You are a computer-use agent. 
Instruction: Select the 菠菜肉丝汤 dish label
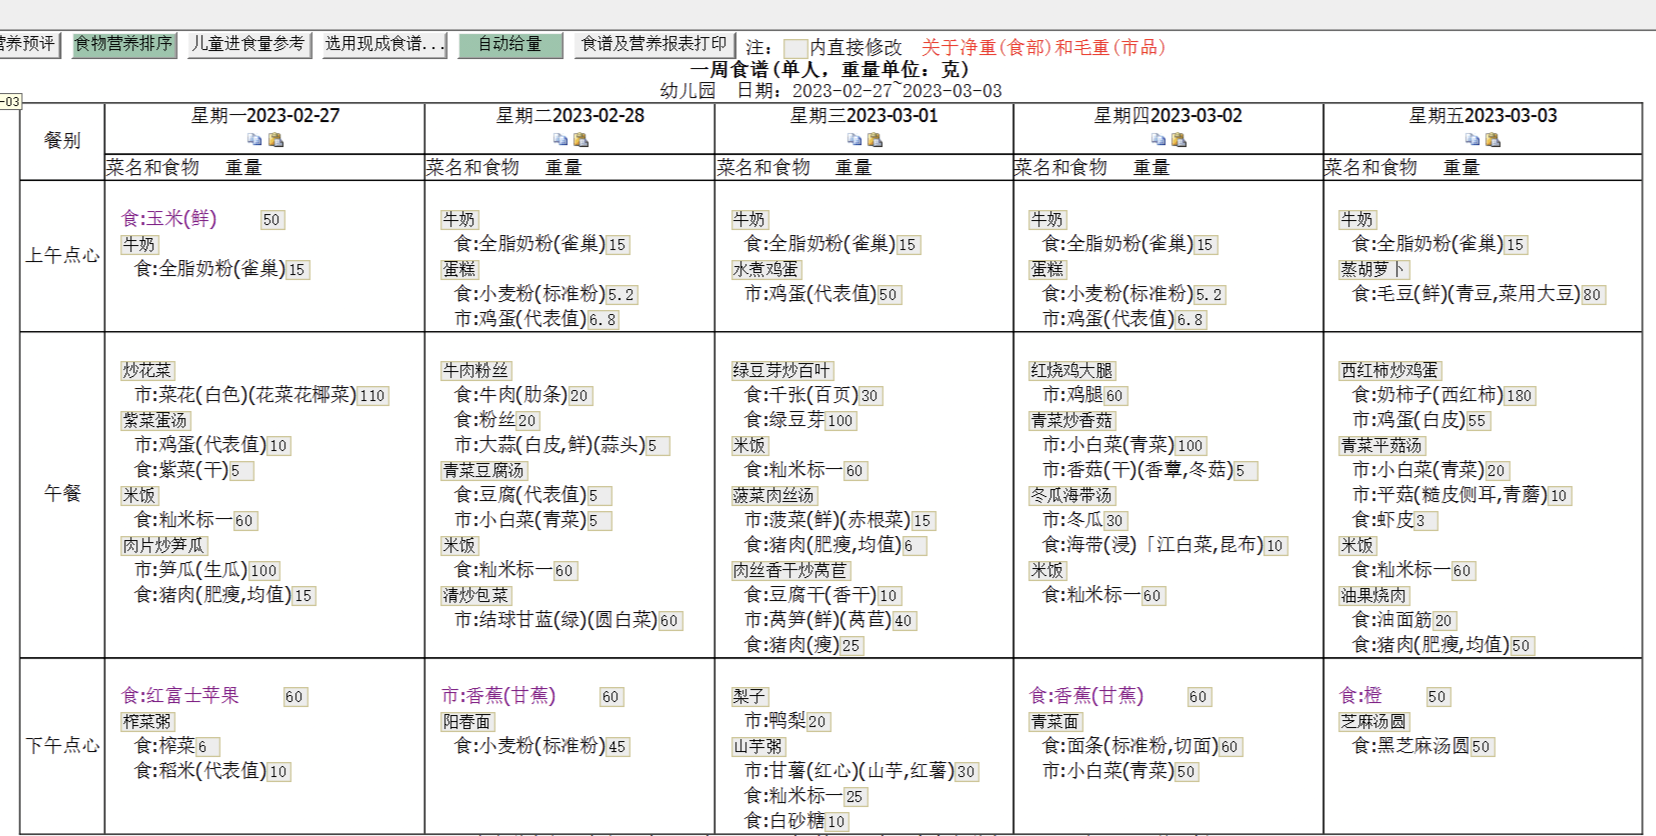pyautogui.click(x=774, y=496)
